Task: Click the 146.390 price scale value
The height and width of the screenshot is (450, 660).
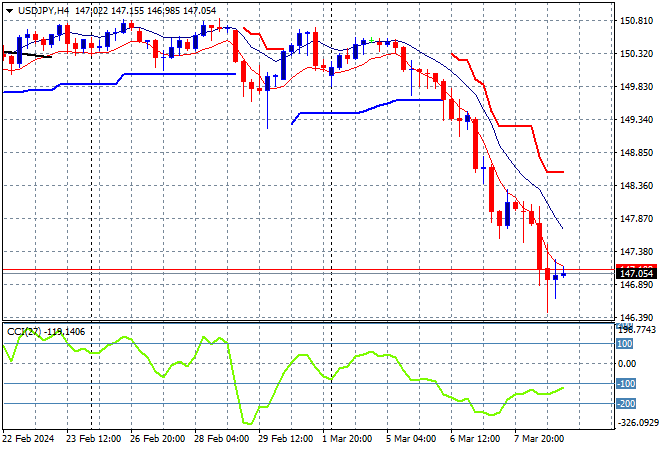Action: 636,318
